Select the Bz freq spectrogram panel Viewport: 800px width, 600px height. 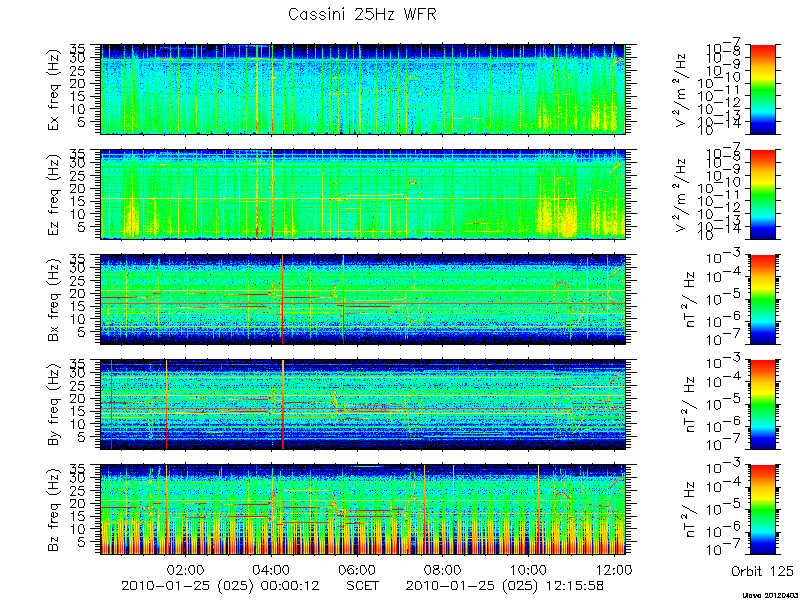pyautogui.click(x=363, y=509)
